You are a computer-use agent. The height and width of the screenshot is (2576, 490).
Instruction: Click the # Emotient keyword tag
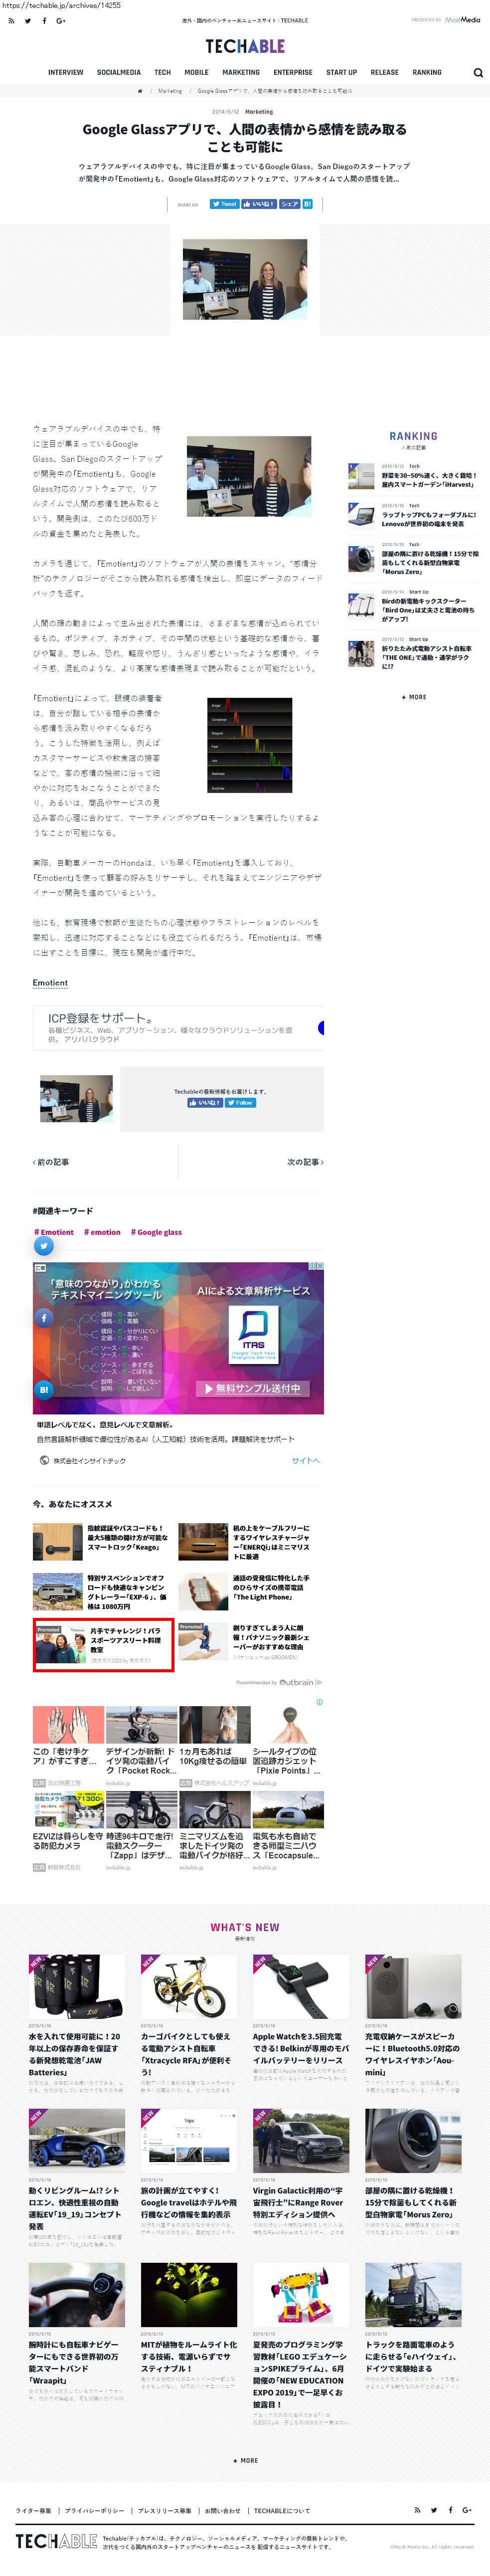tap(54, 1232)
